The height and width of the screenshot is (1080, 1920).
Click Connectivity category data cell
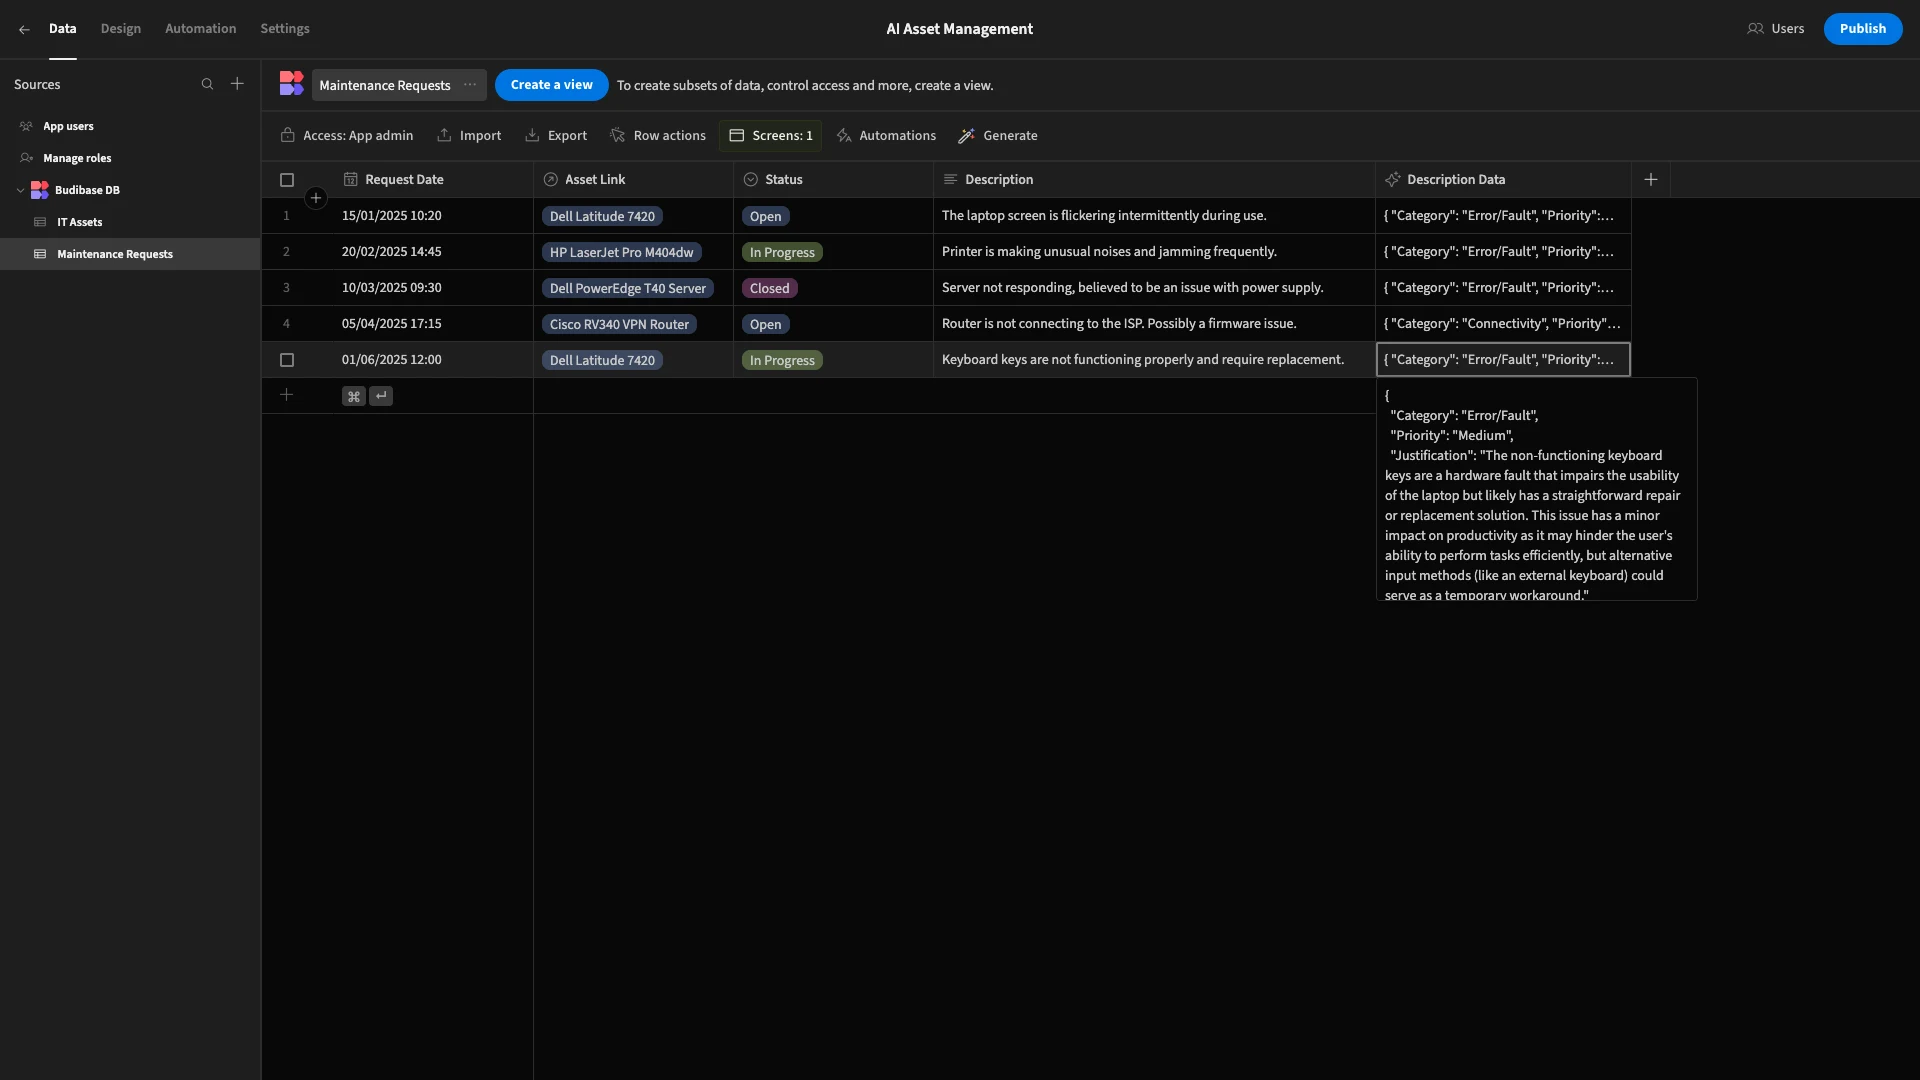coord(1503,324)
